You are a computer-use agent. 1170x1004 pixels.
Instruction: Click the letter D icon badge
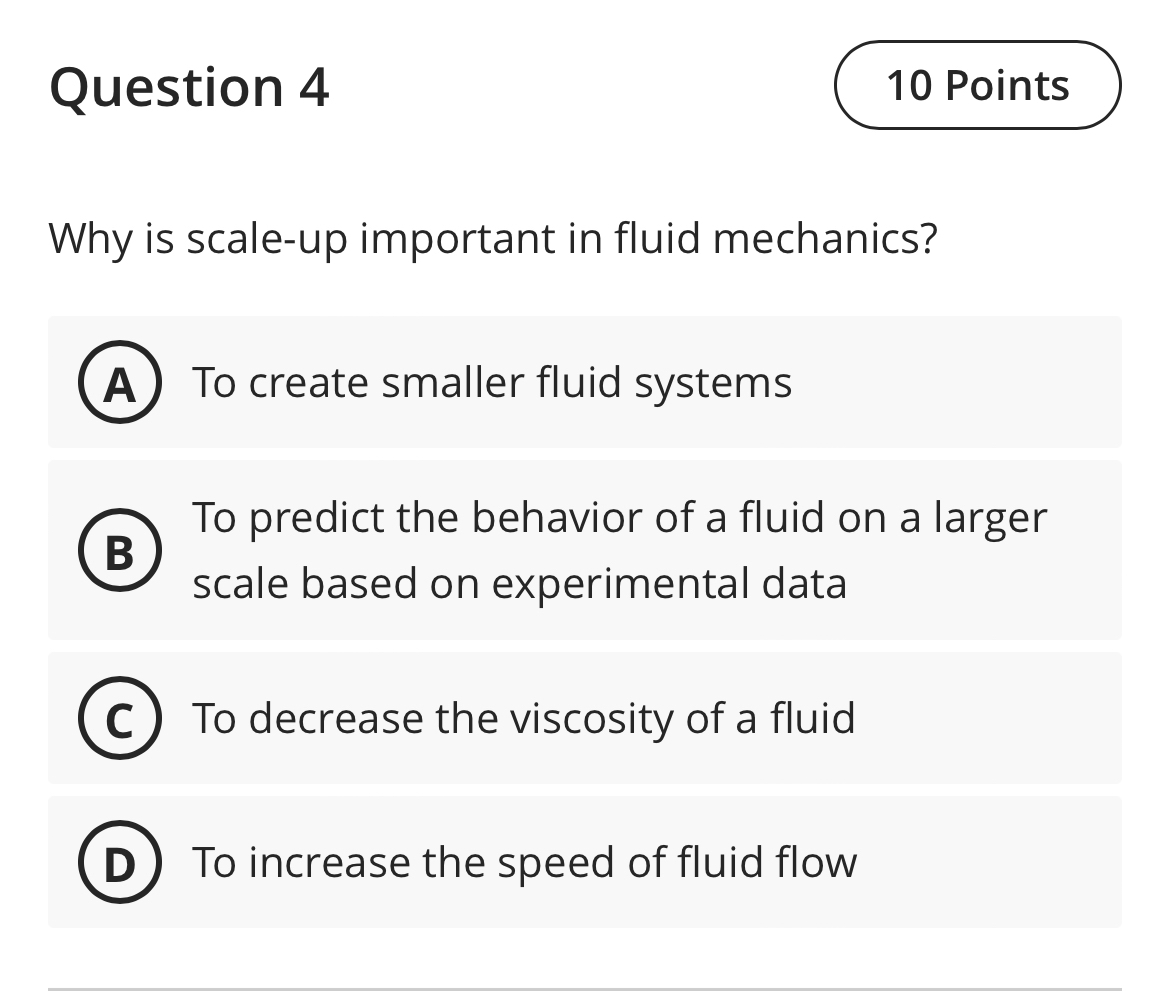(119, 862)
